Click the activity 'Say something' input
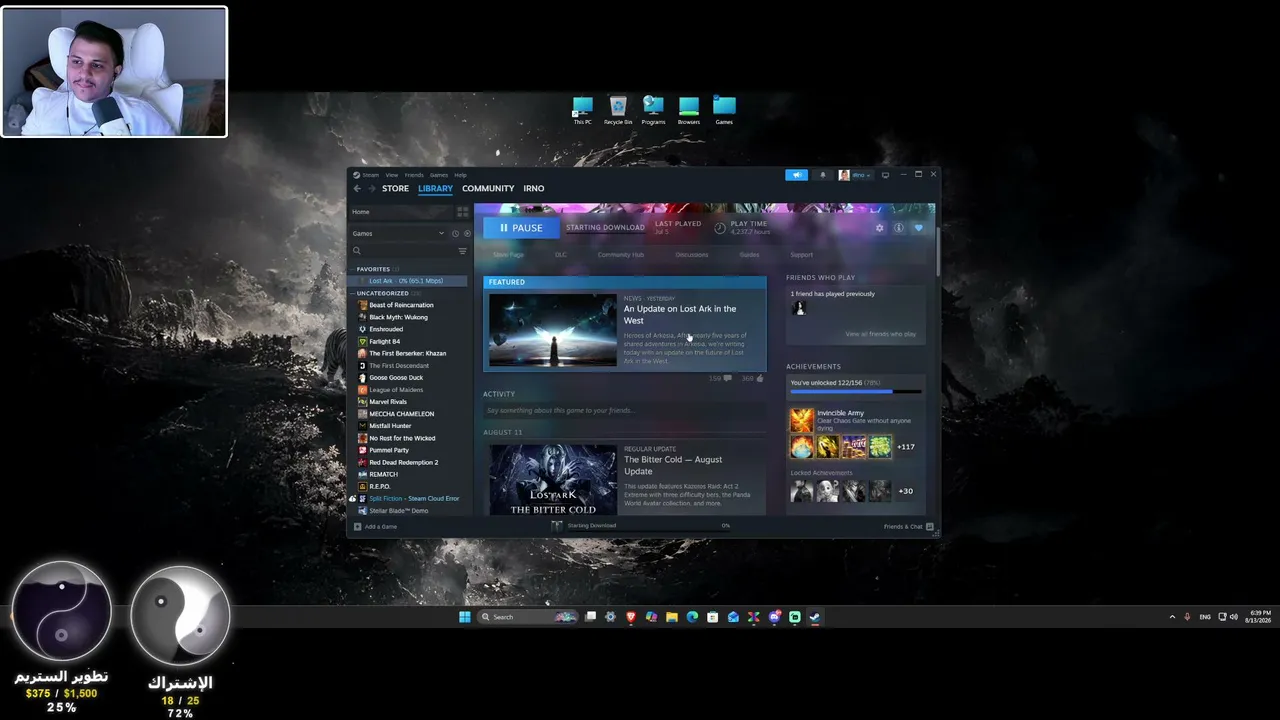 (624, 410)
